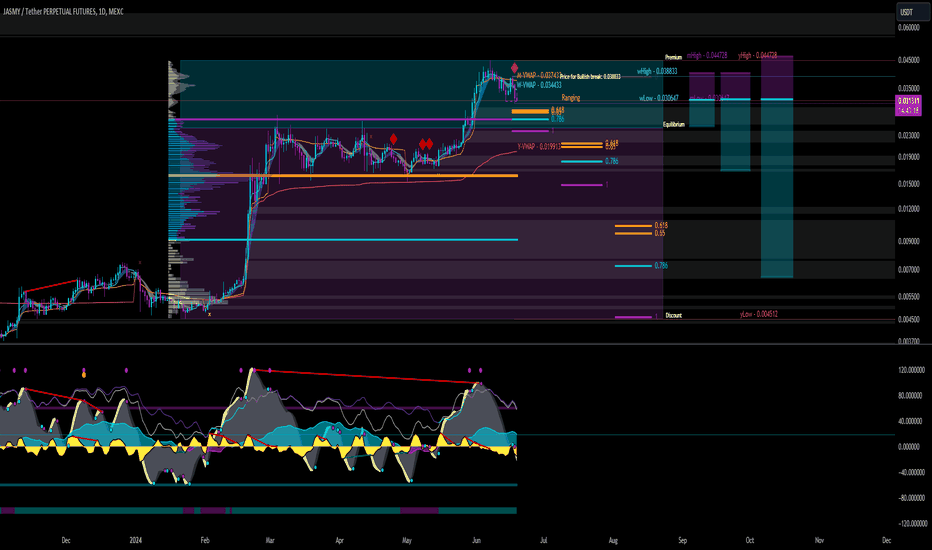Screen dimensions: 932x550
Task: Click the -120.000000 oscillator axis label
Action: tap(911, 523)
